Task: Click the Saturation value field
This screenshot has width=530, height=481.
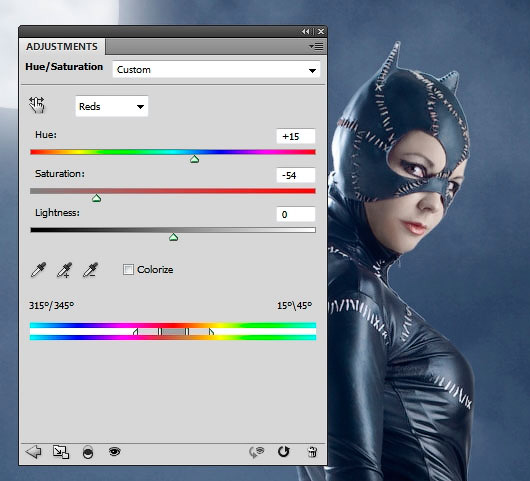Action: (x=296, y=175)
